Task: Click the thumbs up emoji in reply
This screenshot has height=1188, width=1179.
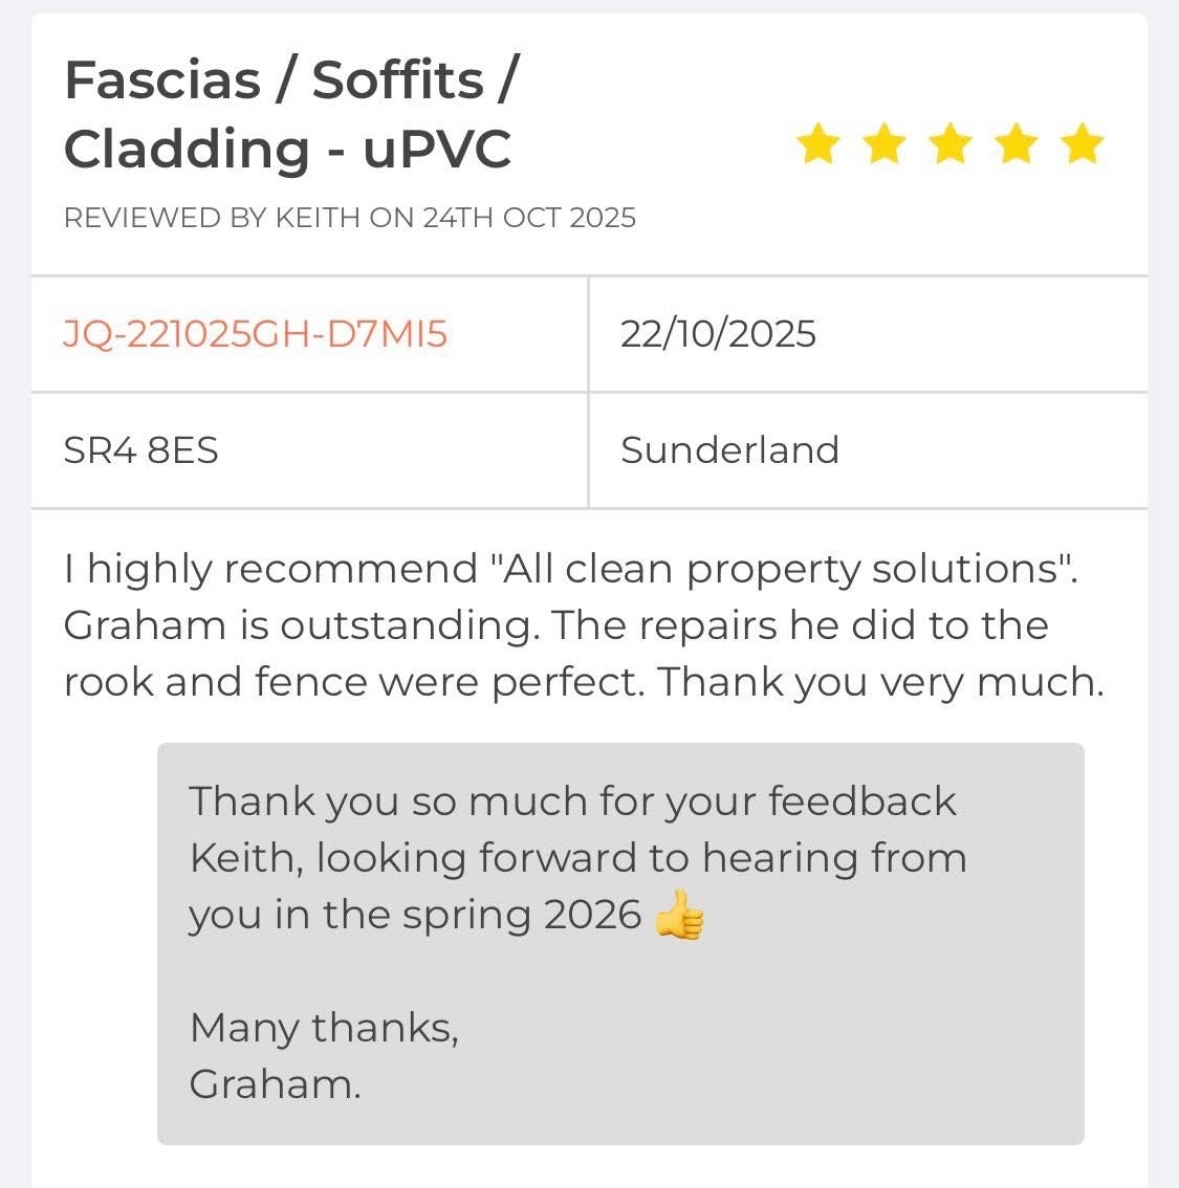Action: pos(680,915)
